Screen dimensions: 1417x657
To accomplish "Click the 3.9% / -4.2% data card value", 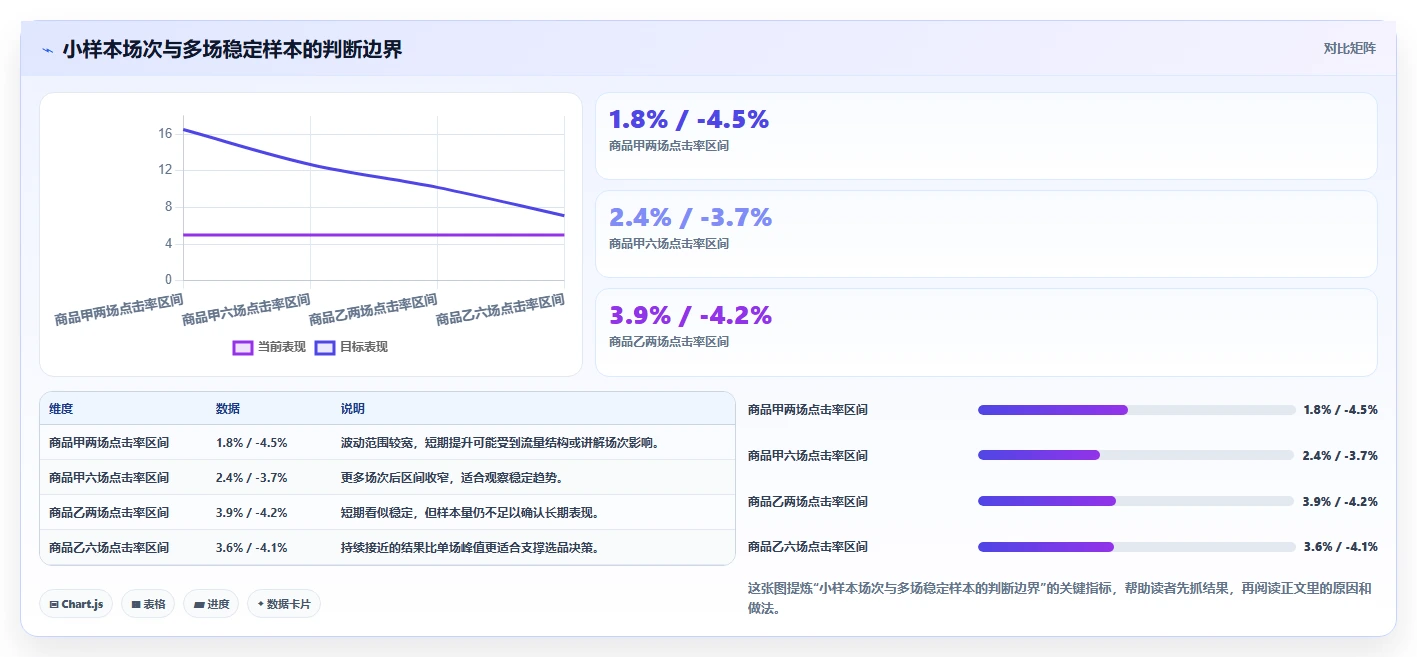I will [x=690, y=316].
